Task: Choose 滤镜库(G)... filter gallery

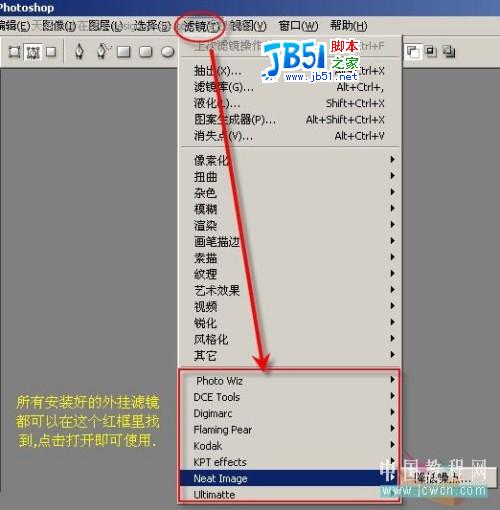Action: click(x=290, y=87)
